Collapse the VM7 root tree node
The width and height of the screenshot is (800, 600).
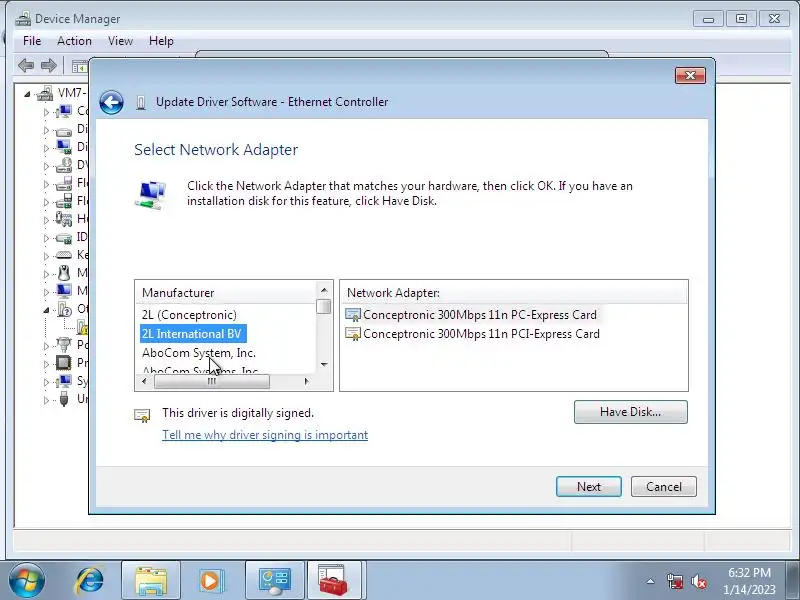coord(27,94)
